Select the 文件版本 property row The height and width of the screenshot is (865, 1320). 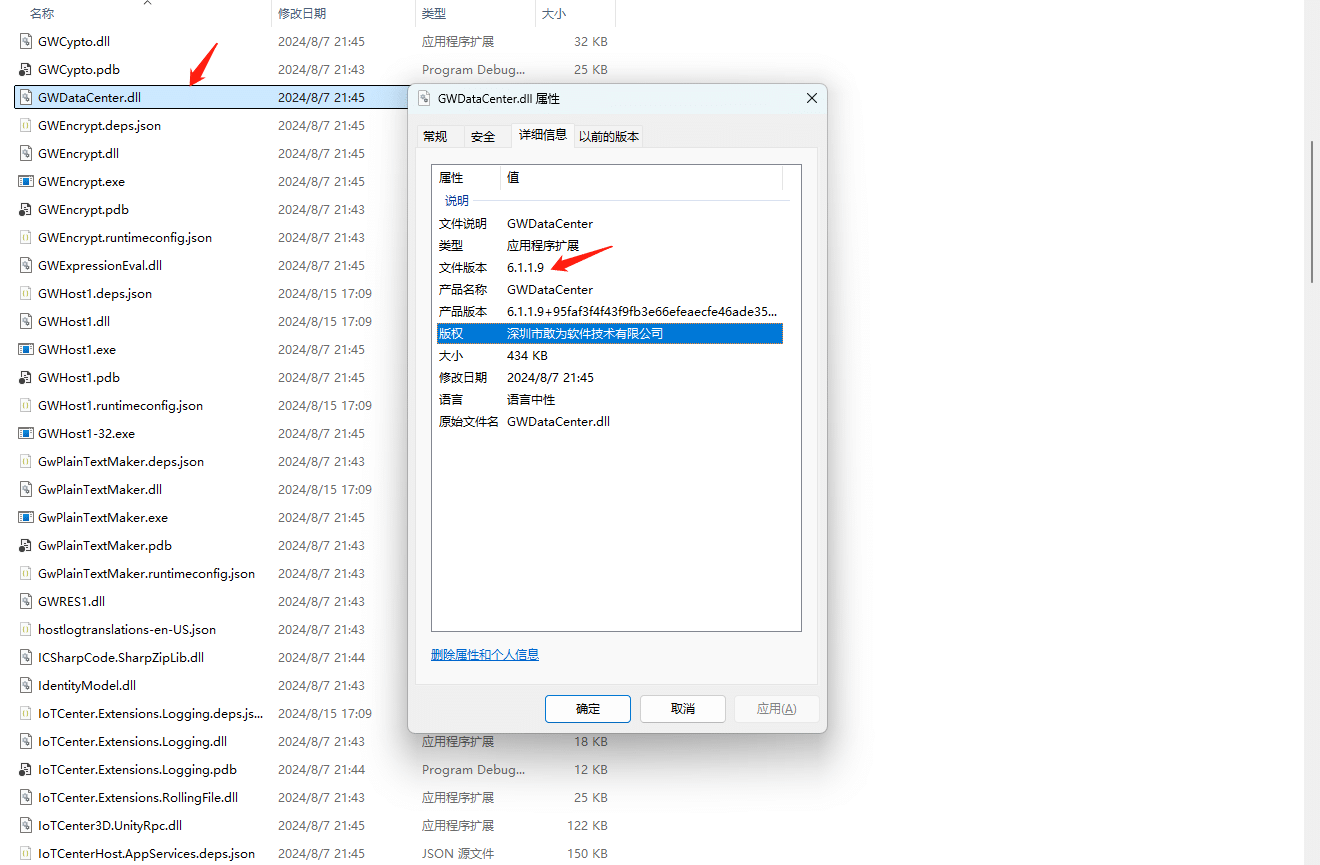608,268
